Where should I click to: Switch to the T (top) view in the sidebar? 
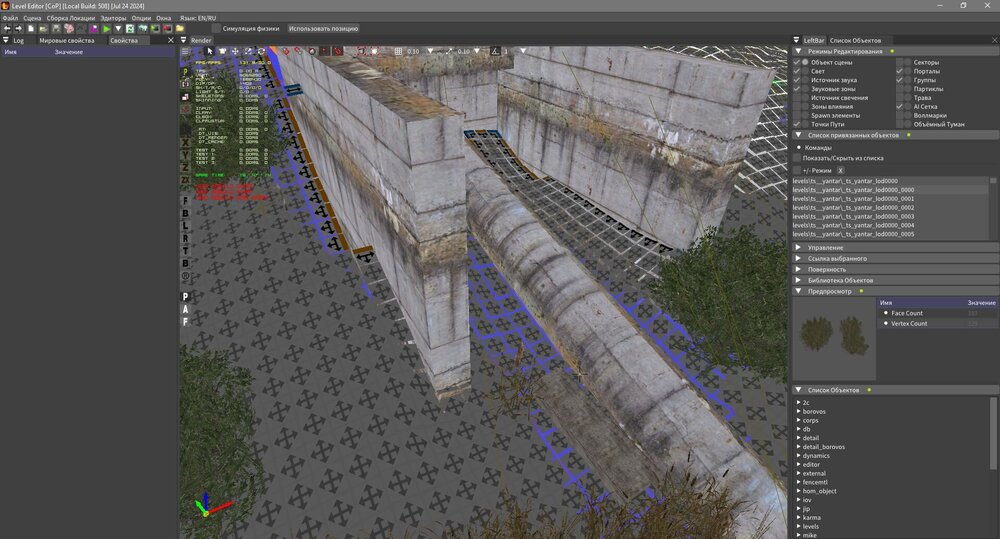(x=186, y=251)
